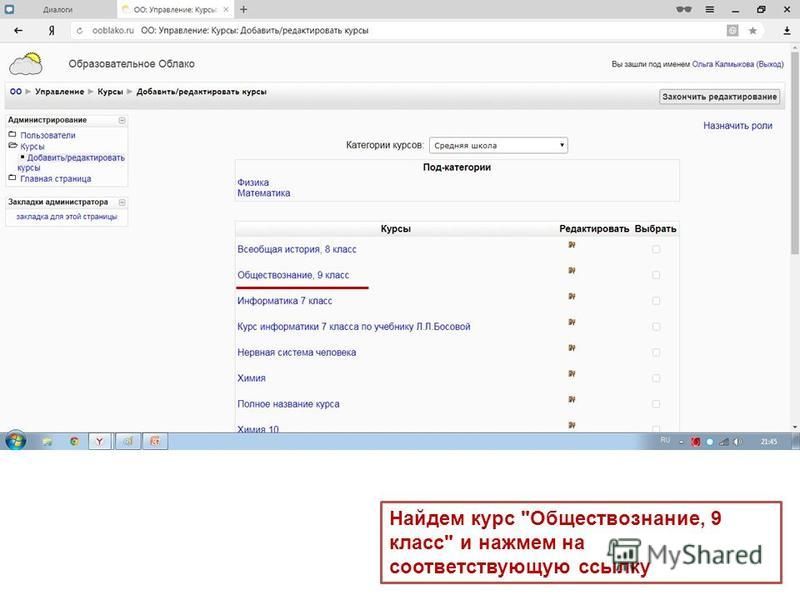
Task: Click Закончить редактирование button
Action: 719,96
